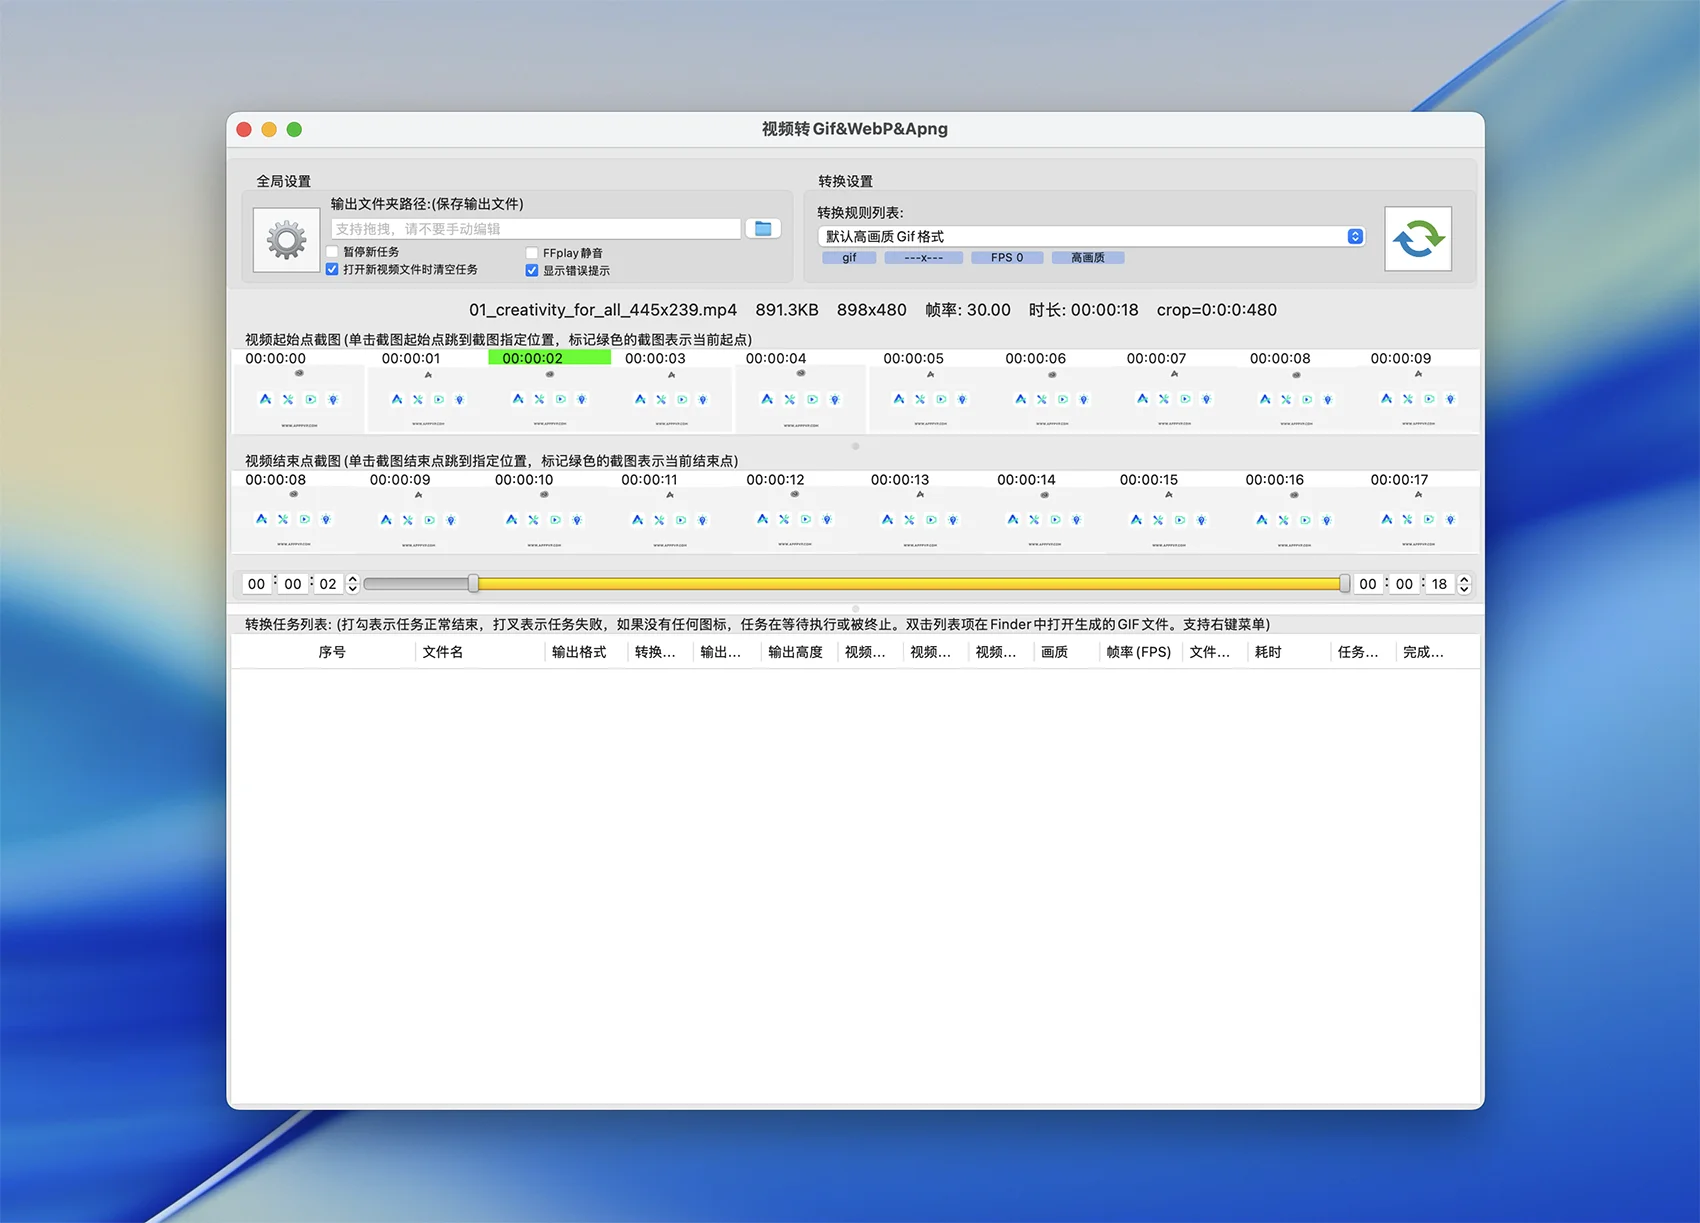Click the green macOS zoom window button
The width and height of the screenshot is (1700, 1223).
pos(294,130)
